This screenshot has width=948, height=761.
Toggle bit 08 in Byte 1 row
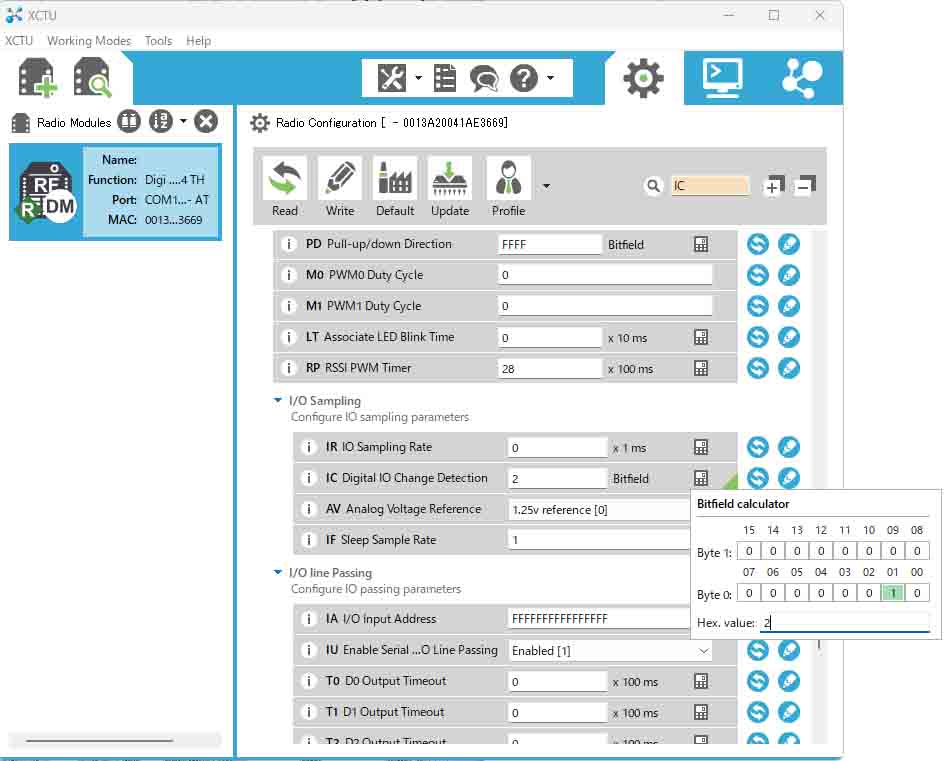[917, 551]
